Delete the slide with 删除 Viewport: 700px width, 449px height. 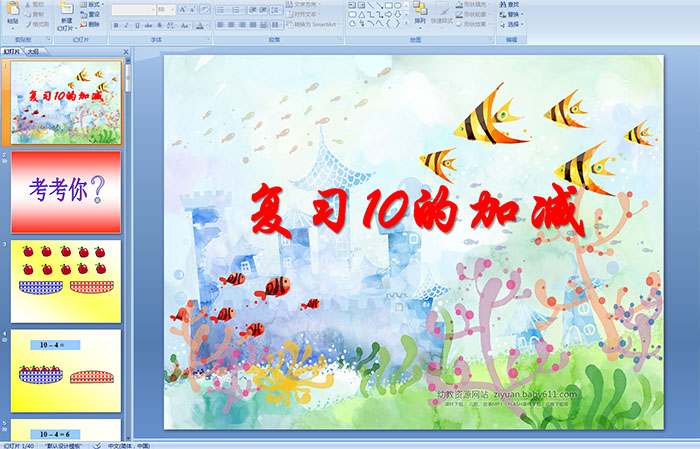point(91,24)
